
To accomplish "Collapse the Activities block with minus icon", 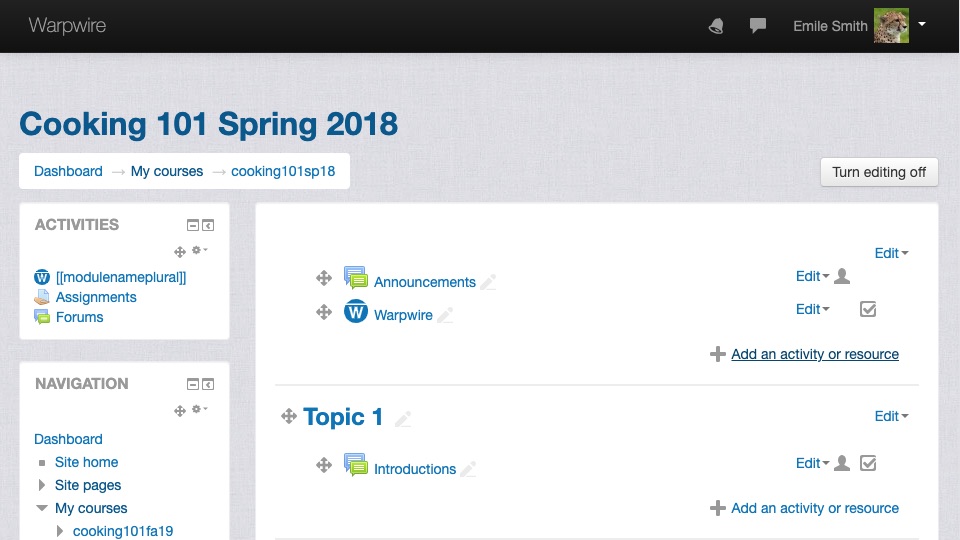I will point(193,225).
